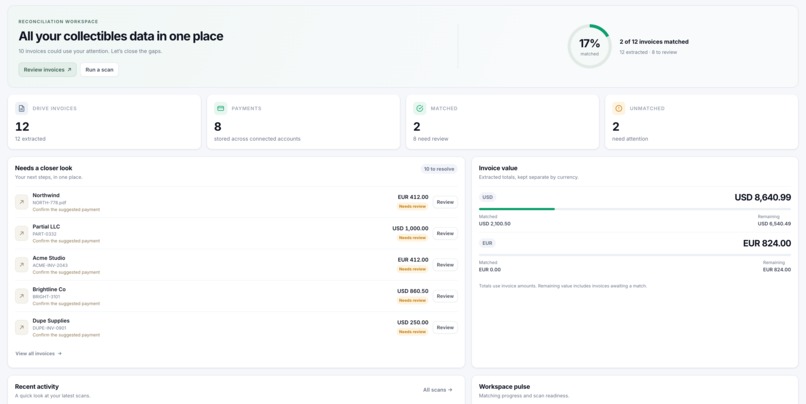Click the 'BRIGHT-3101' invoice number
Image resolution: width=806 pixels, height=404 pixels.
(x=46, y=297)
